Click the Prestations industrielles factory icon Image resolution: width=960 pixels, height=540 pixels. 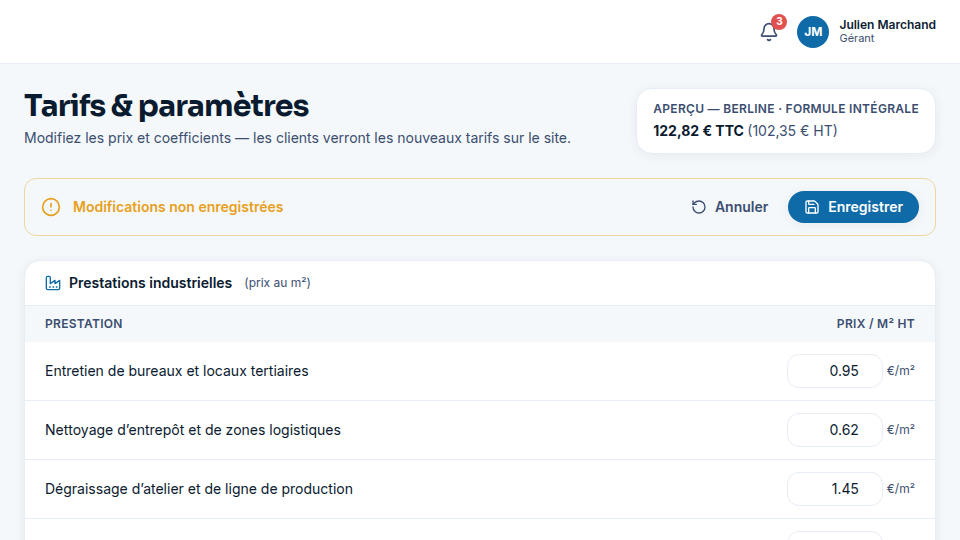(53, 283)
